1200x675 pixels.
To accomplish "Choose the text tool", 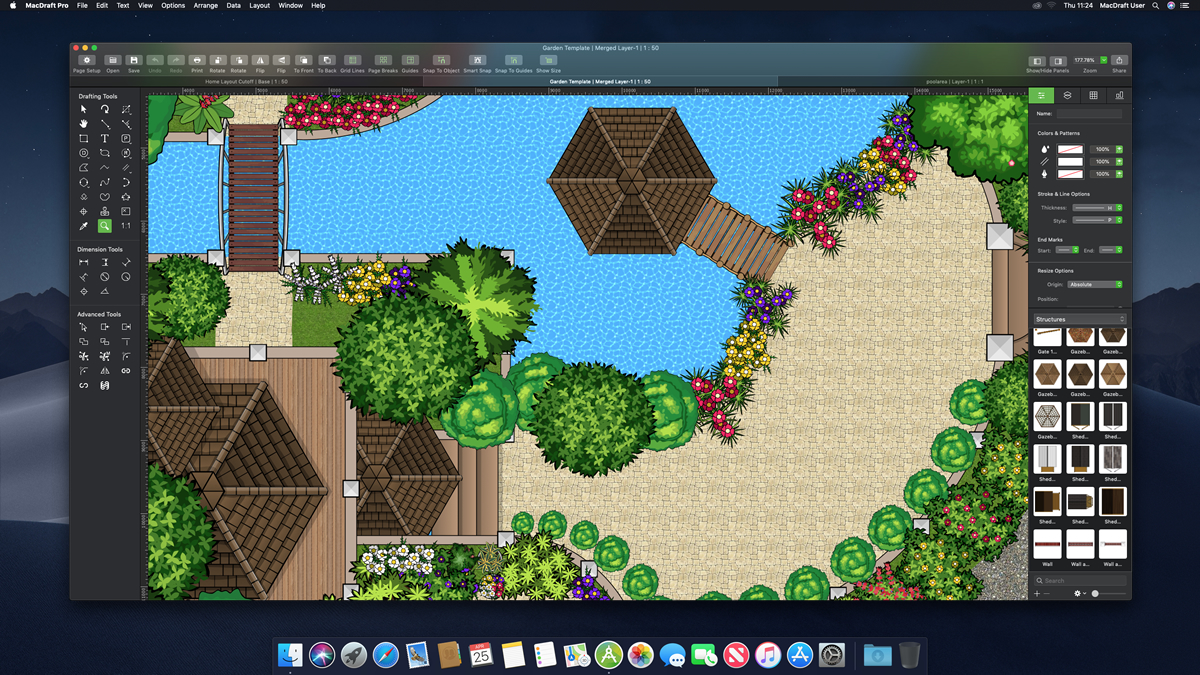I will [105, 139].
